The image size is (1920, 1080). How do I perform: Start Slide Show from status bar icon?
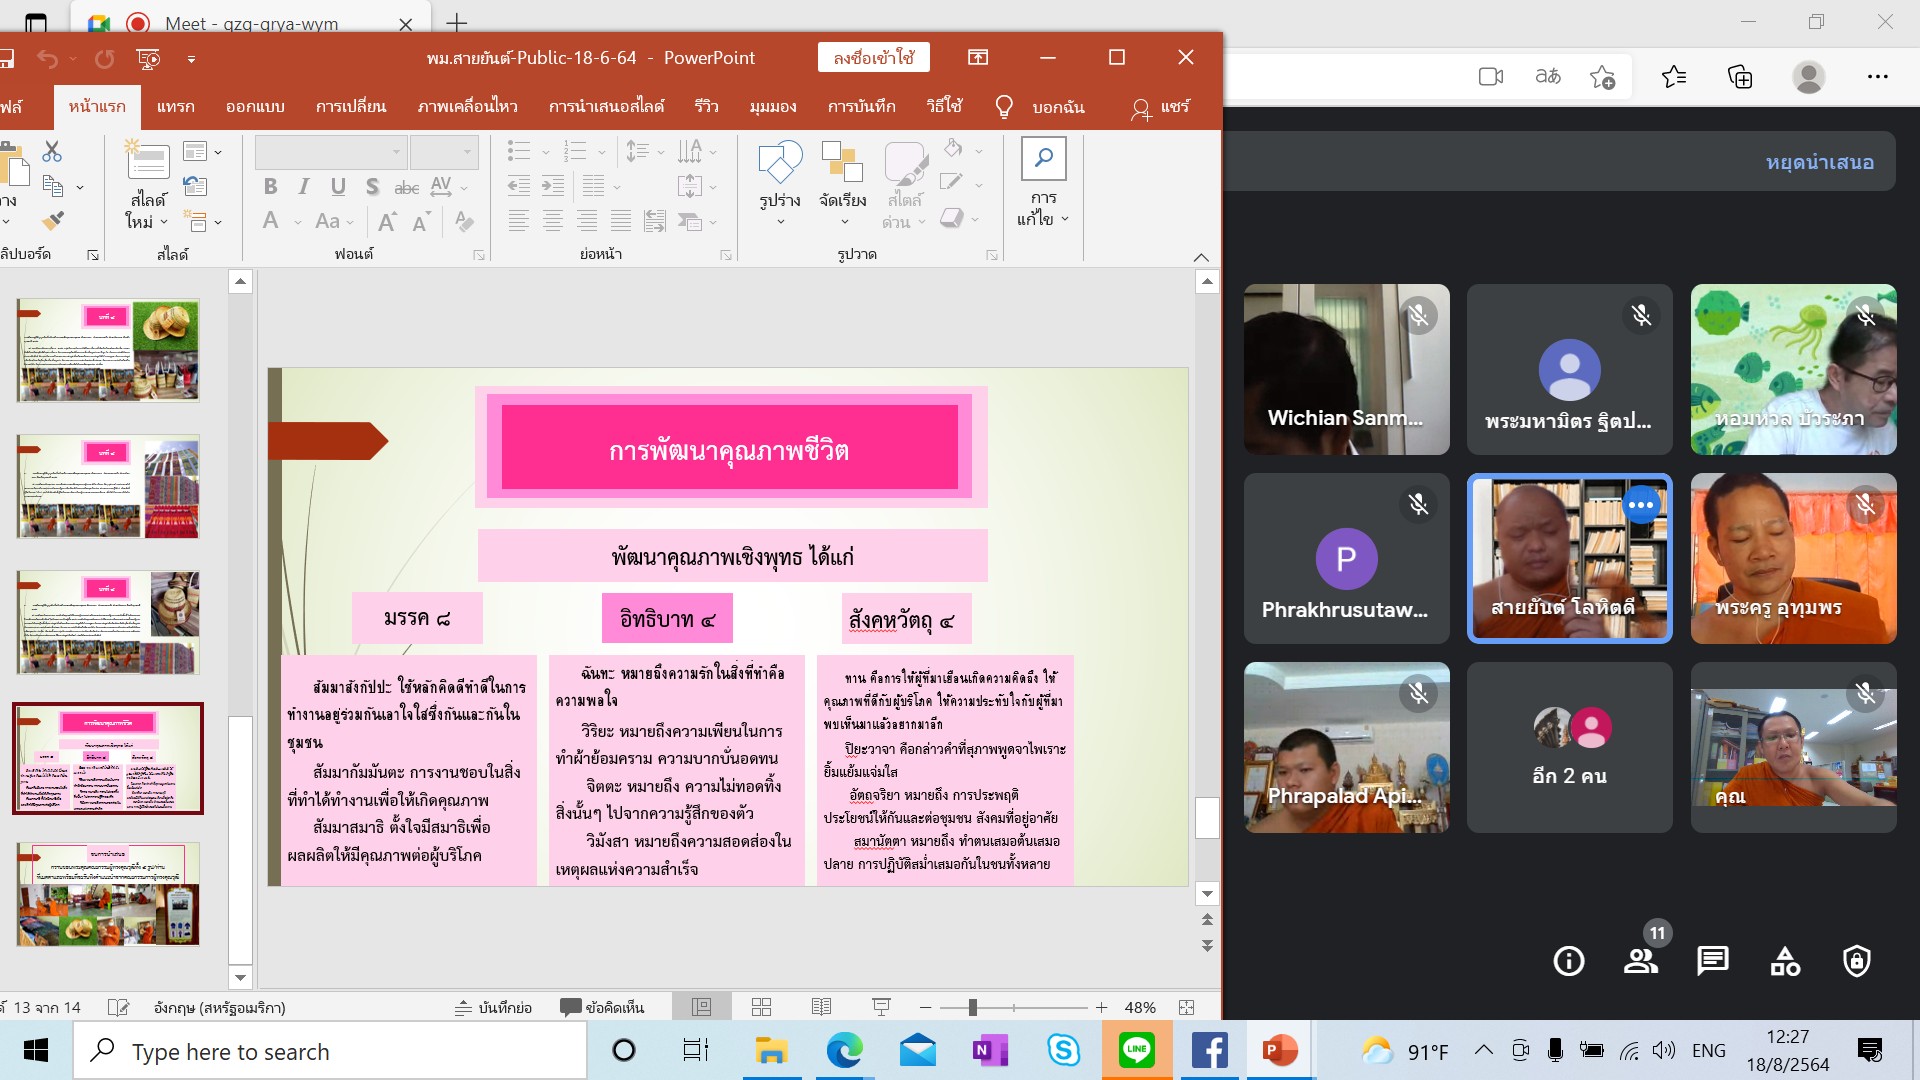881,1007
